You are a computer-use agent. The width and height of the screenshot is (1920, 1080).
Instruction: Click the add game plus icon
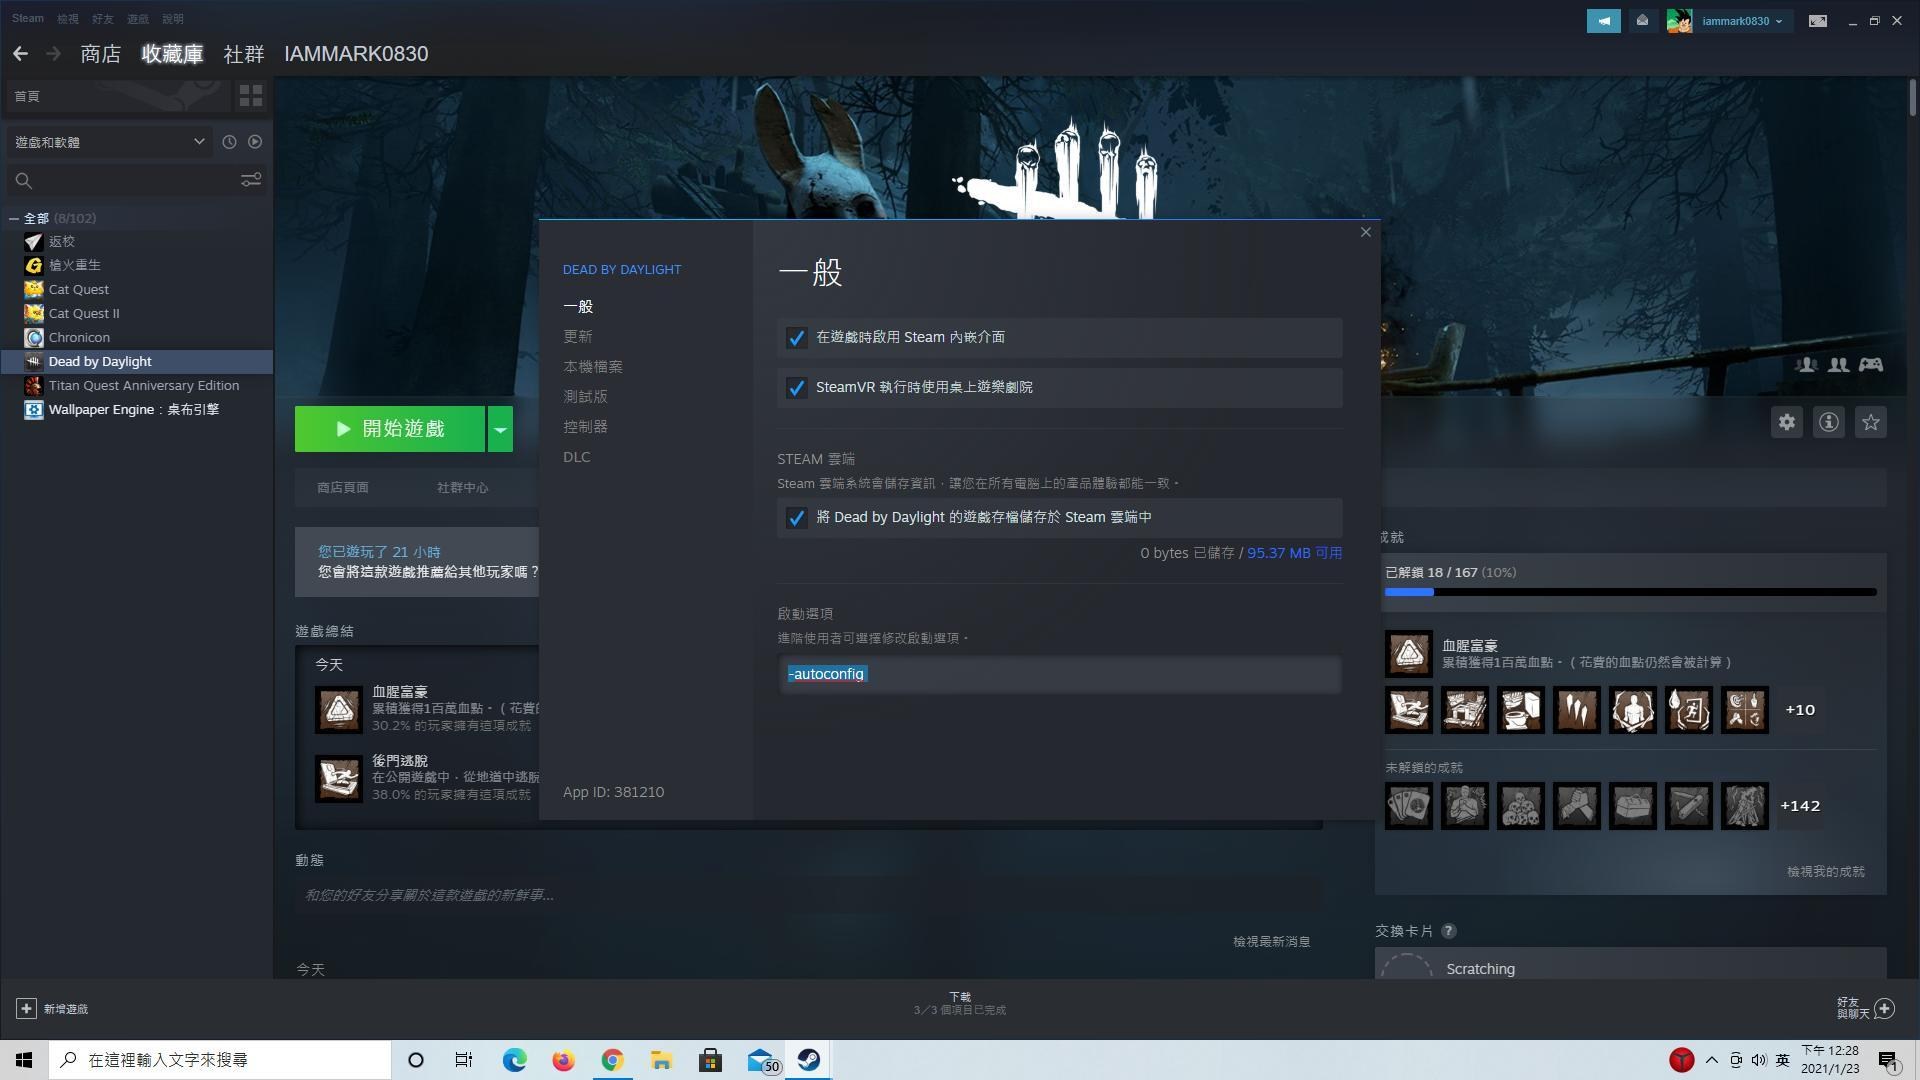tap(27, 1009)
